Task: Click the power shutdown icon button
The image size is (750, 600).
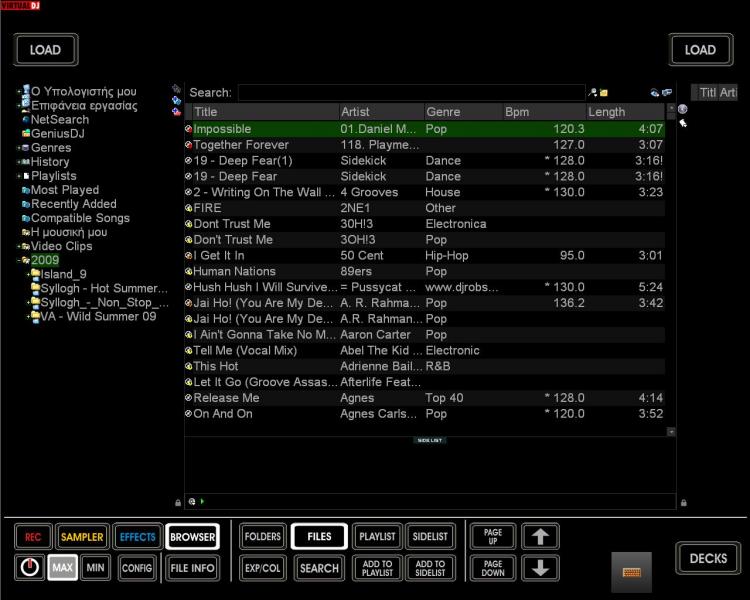Action: click(x=30, y=567)
